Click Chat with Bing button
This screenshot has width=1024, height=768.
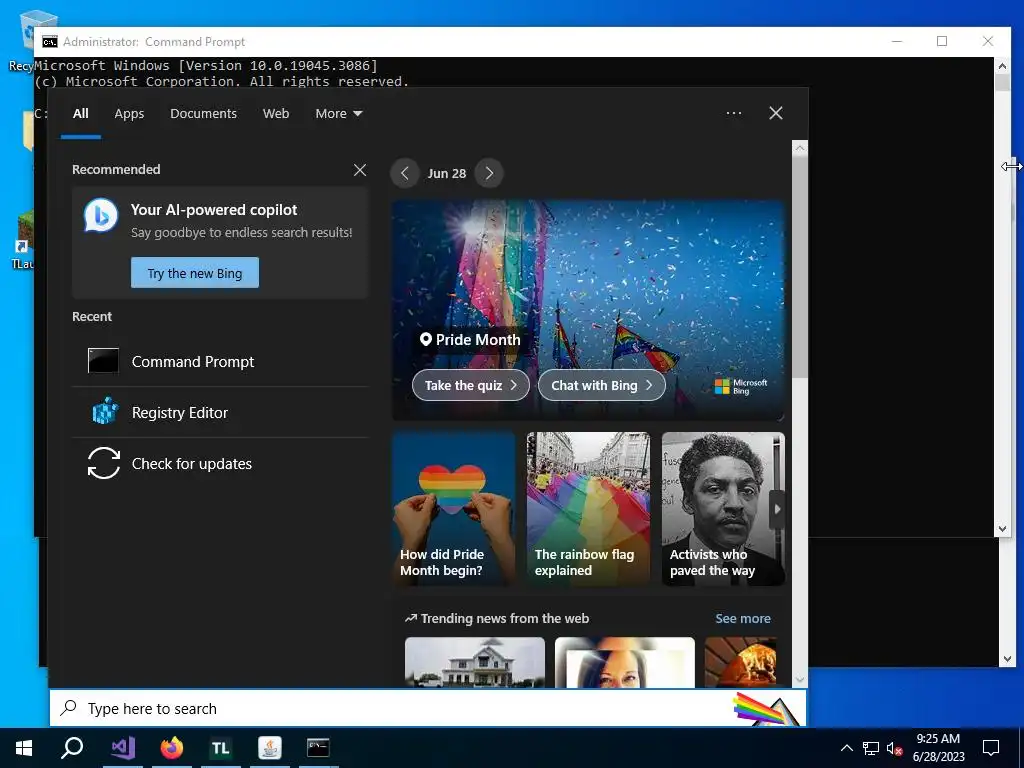coord(601,385)
